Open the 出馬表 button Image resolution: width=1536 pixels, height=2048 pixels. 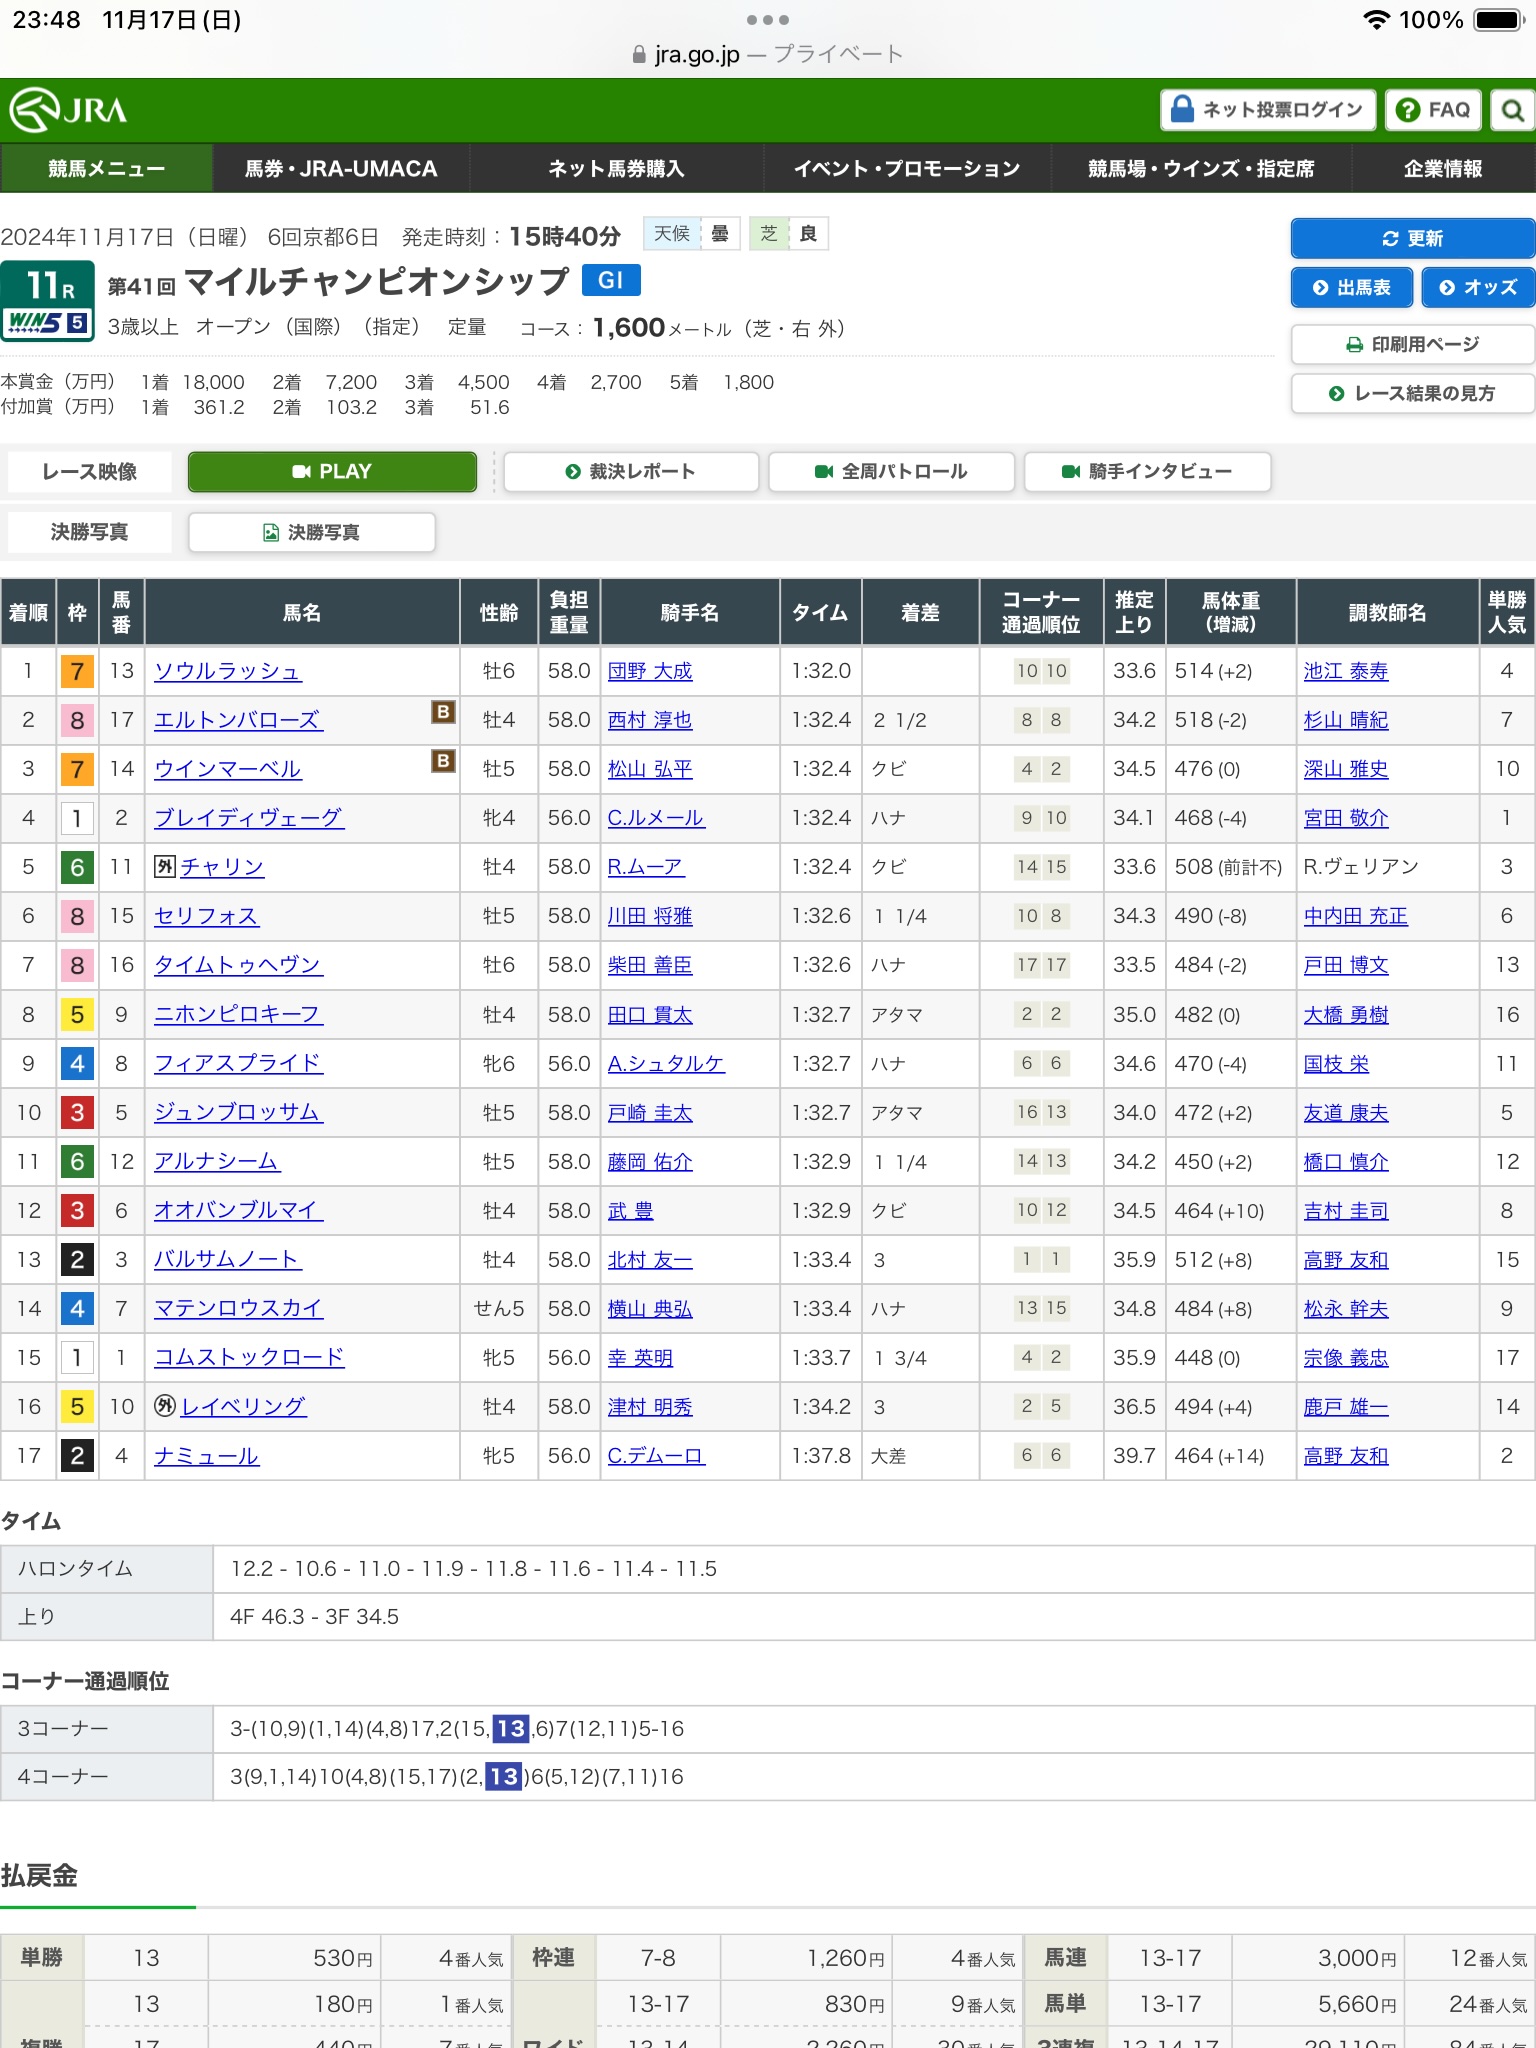point(1352,287)
